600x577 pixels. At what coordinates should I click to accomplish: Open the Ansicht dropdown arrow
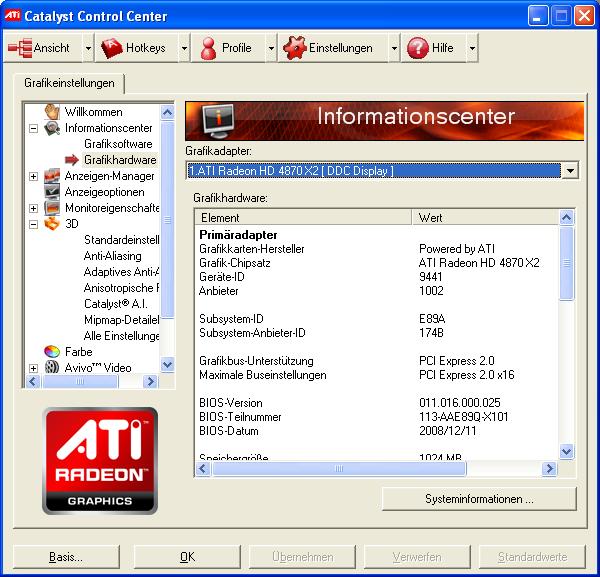(88, 48)
